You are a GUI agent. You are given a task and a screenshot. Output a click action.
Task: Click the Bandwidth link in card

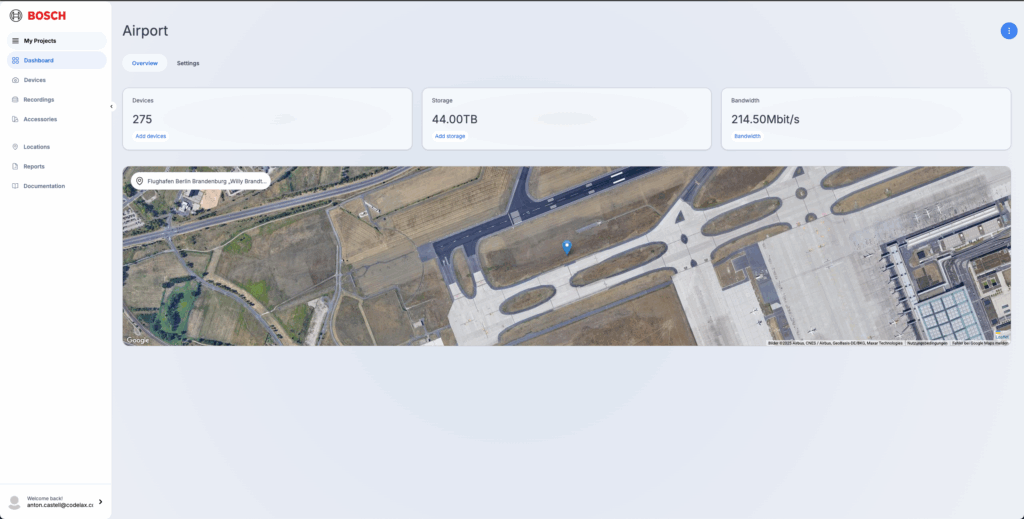tap(747, 136)
